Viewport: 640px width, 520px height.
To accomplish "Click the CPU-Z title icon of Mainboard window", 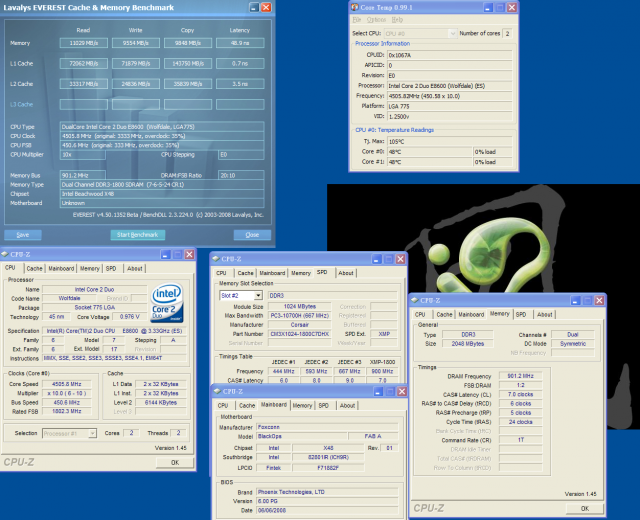I will 218,391.
